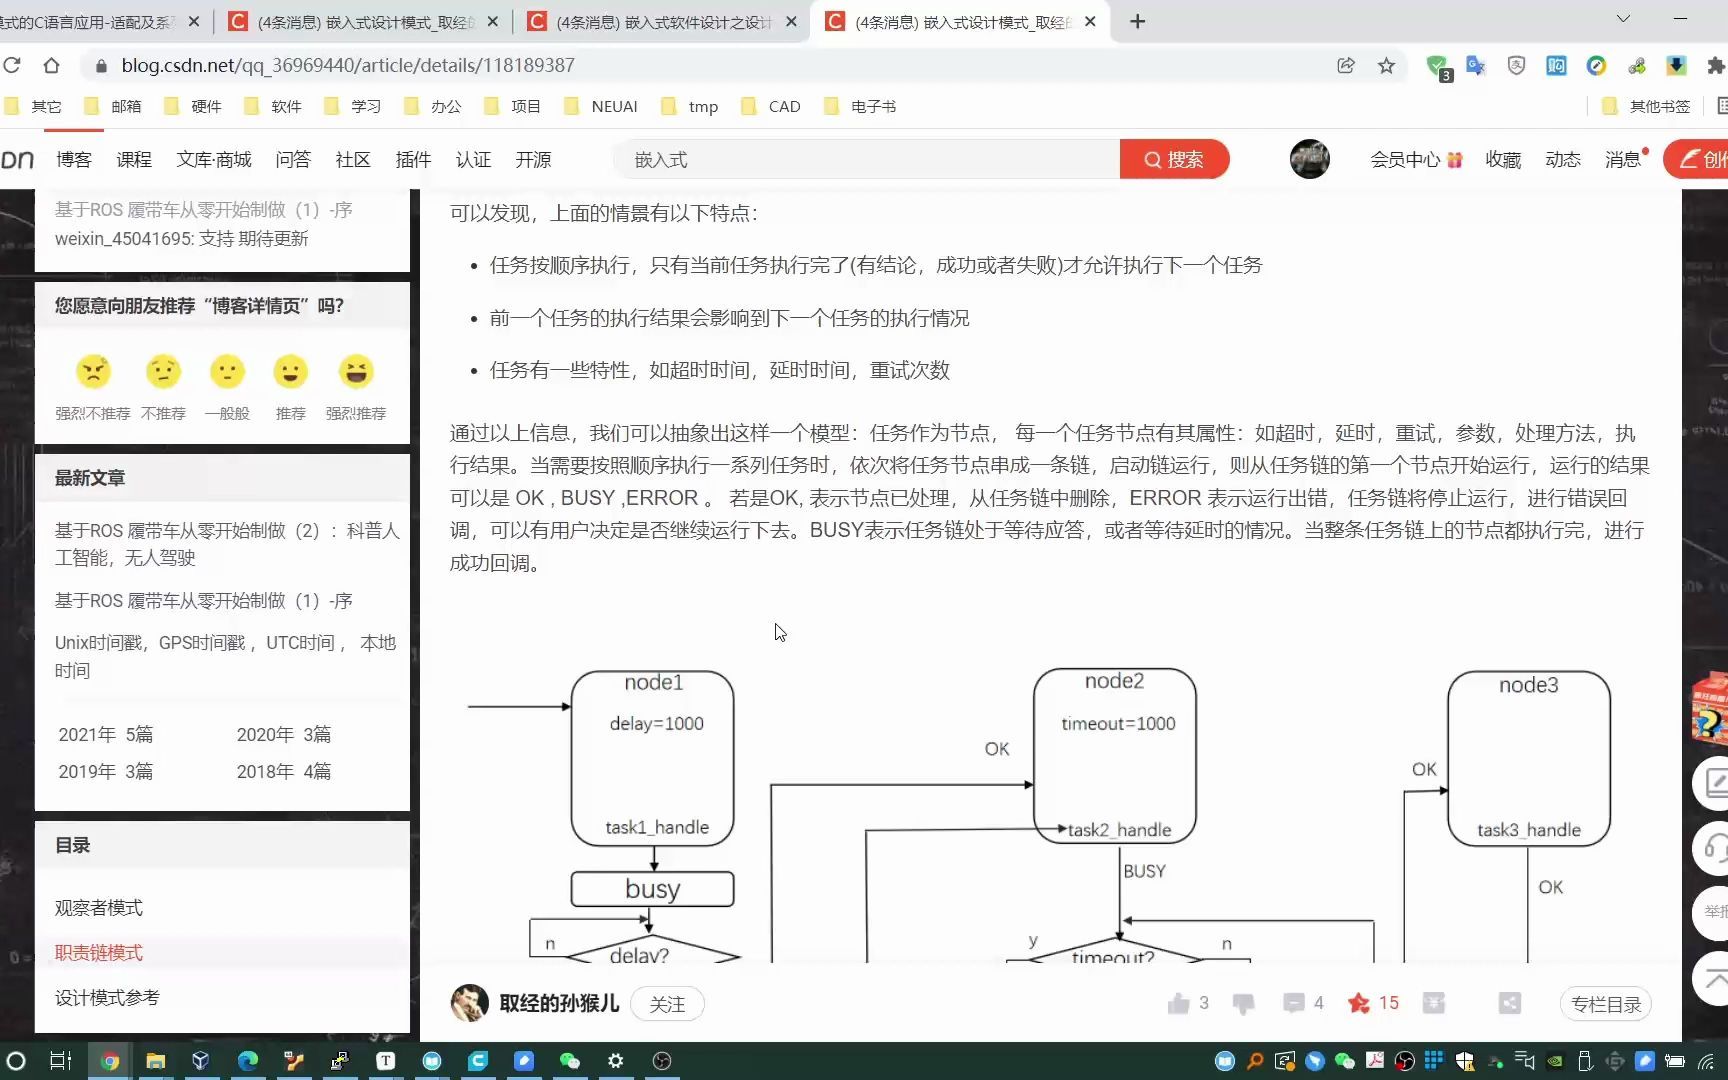Share the article with the share icon
This screenshot has height=1080, width=1728.
[1510, 1003]
